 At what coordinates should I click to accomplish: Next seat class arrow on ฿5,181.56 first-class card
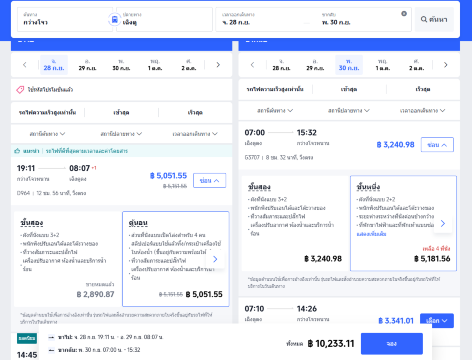tap(443, 223)
